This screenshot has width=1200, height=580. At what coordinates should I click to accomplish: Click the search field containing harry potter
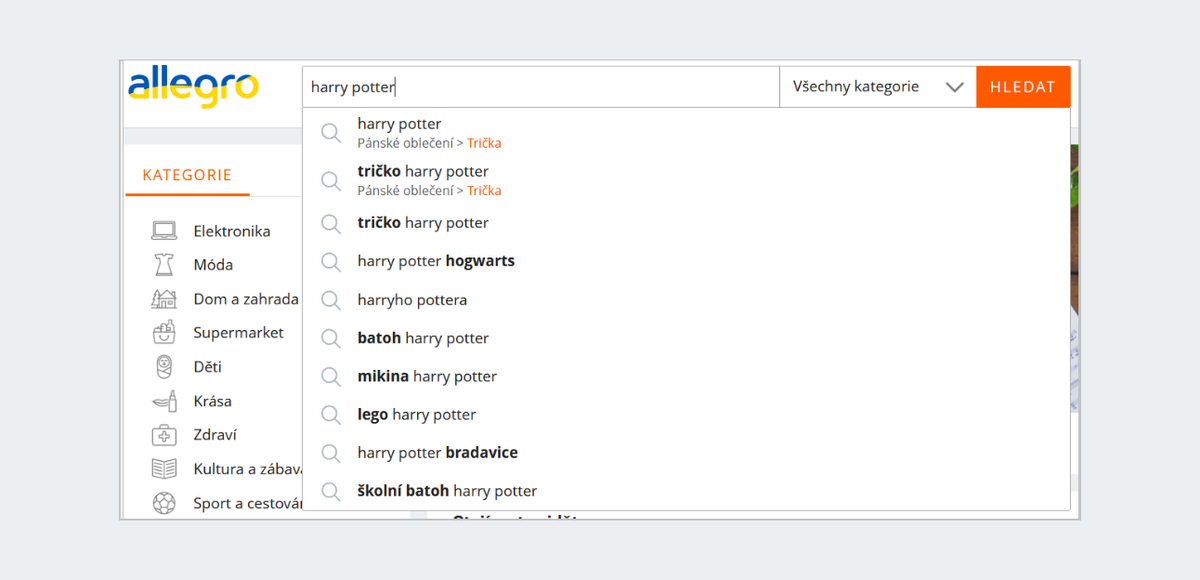click(541, 87)
